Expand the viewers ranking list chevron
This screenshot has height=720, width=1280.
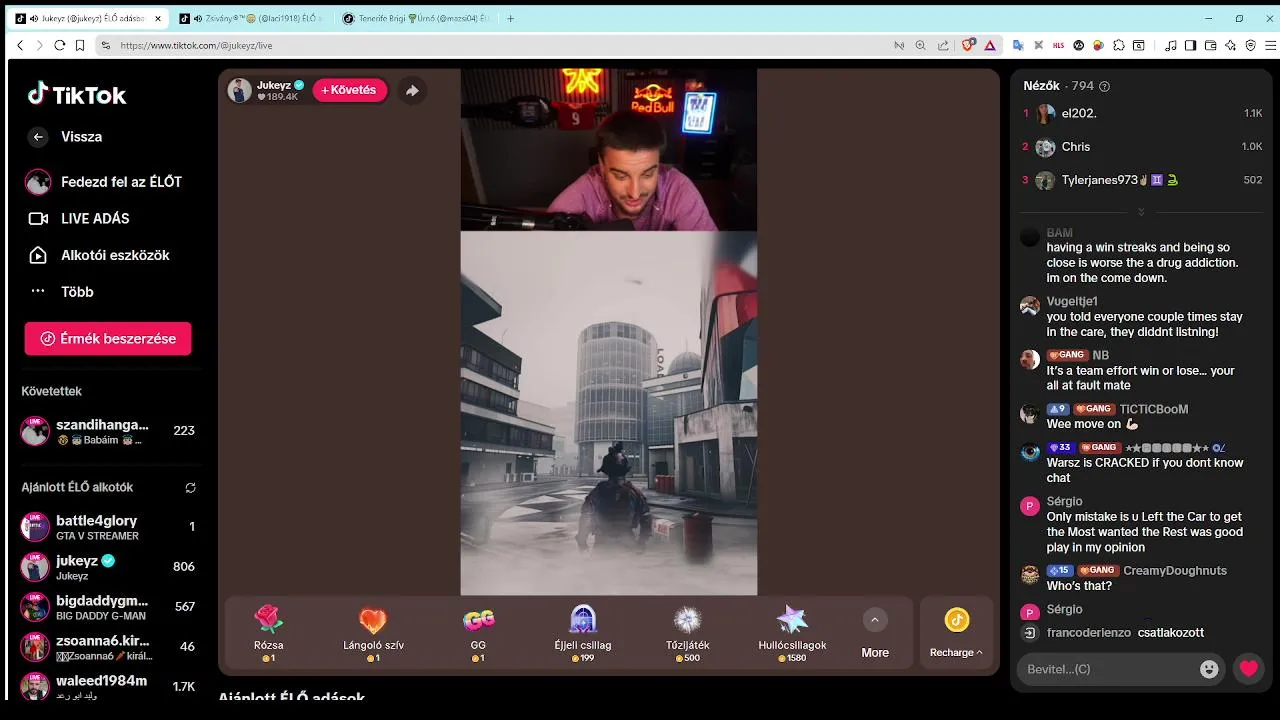pos(1141,212)
